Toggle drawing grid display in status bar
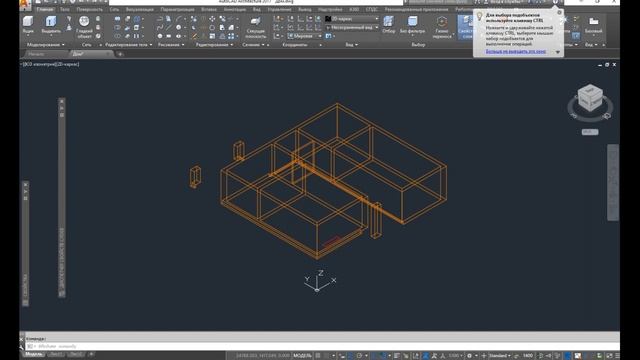Screen dimensions: 640x360 (x=318, y=356)
